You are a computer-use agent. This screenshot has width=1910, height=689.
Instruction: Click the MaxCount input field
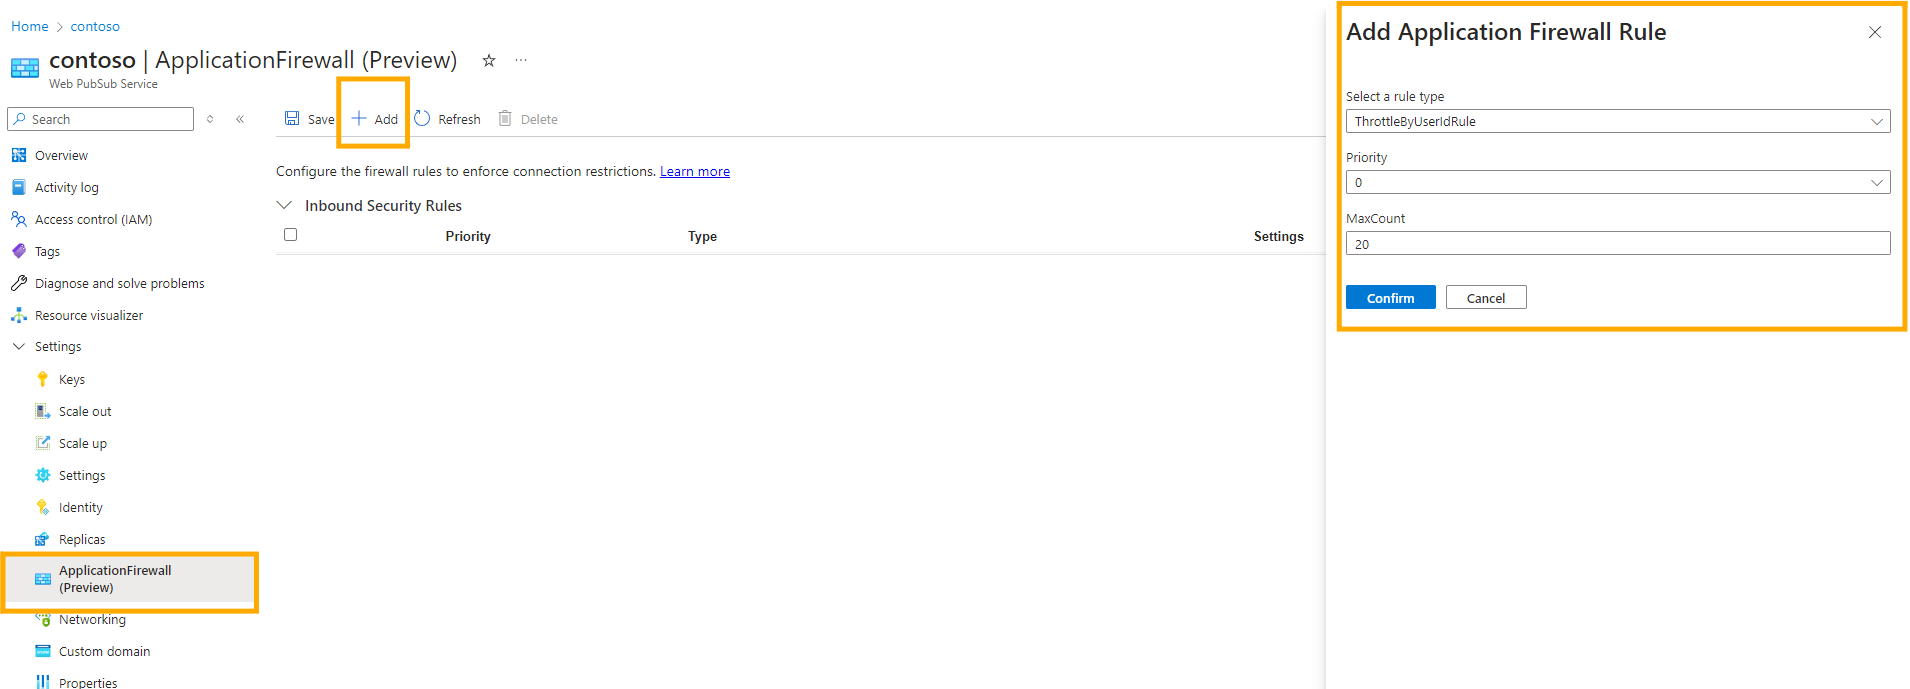(x=1617, y=243)
